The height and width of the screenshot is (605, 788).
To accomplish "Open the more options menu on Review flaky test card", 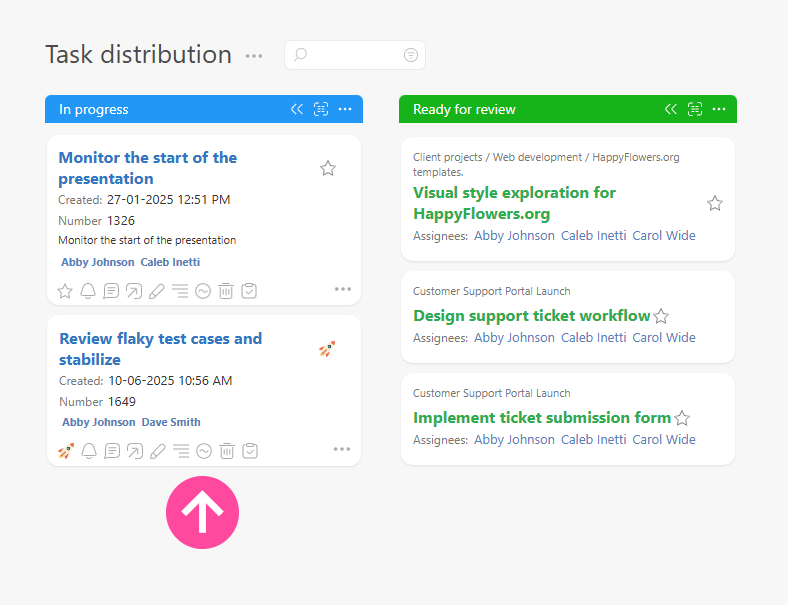I will tap(343, 449).
